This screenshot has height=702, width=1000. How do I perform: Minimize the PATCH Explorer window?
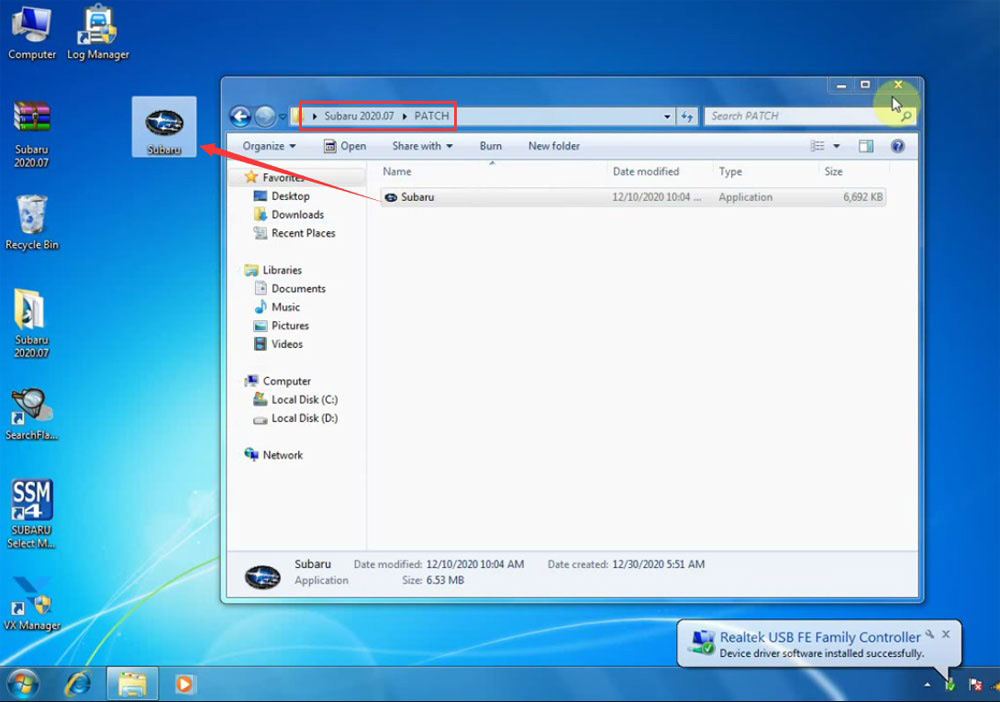(841, 85)
